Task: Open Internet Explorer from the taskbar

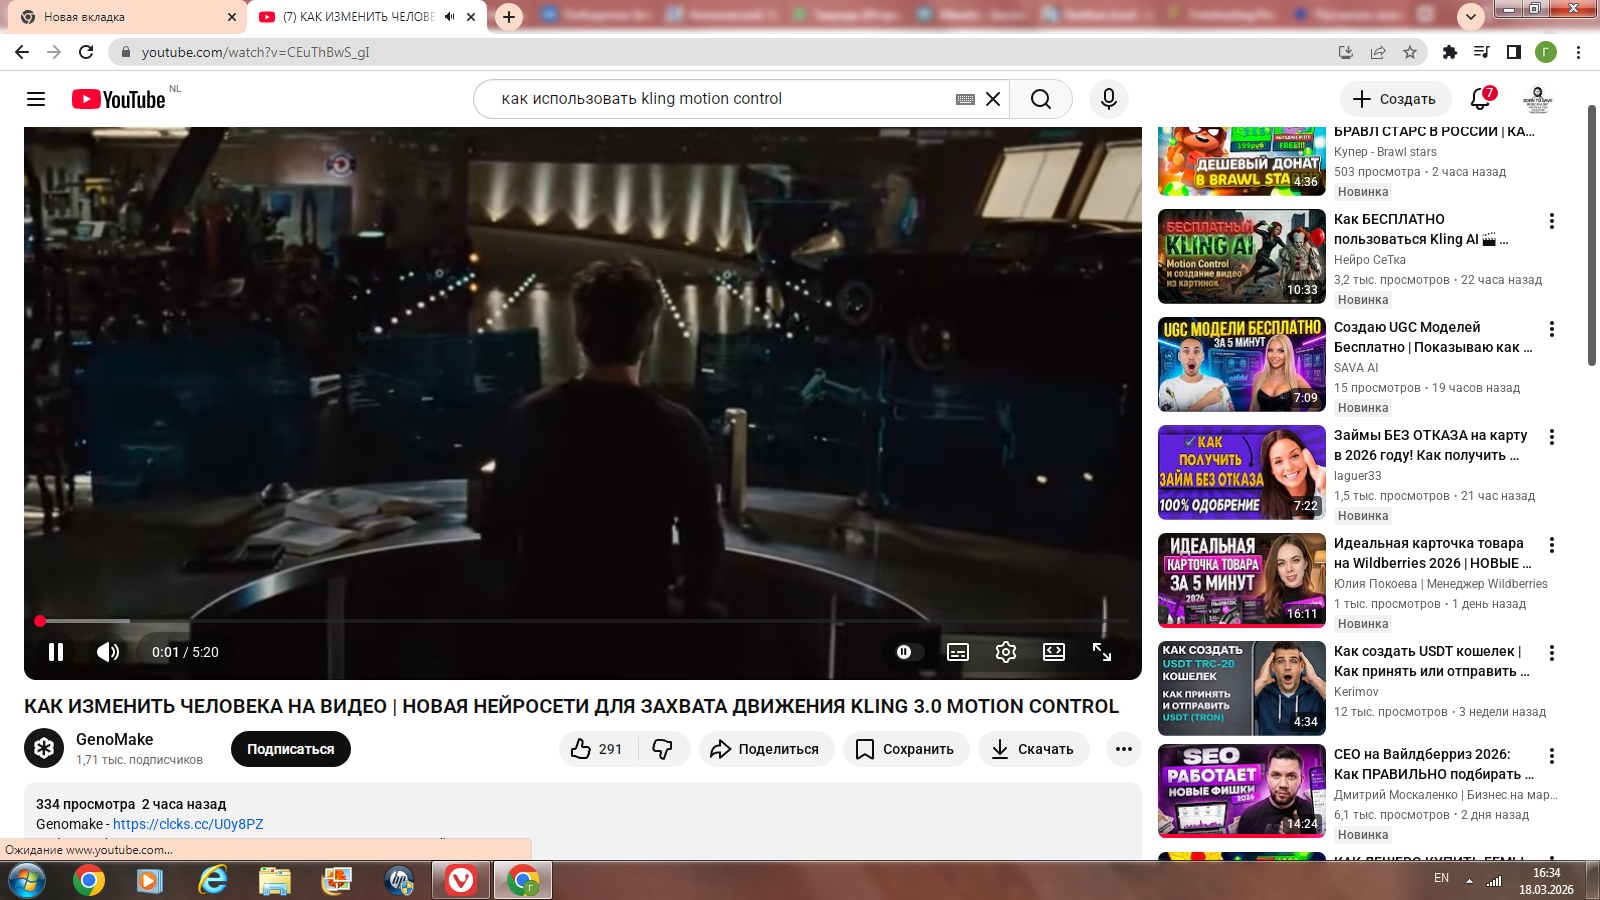Action: 212,880
